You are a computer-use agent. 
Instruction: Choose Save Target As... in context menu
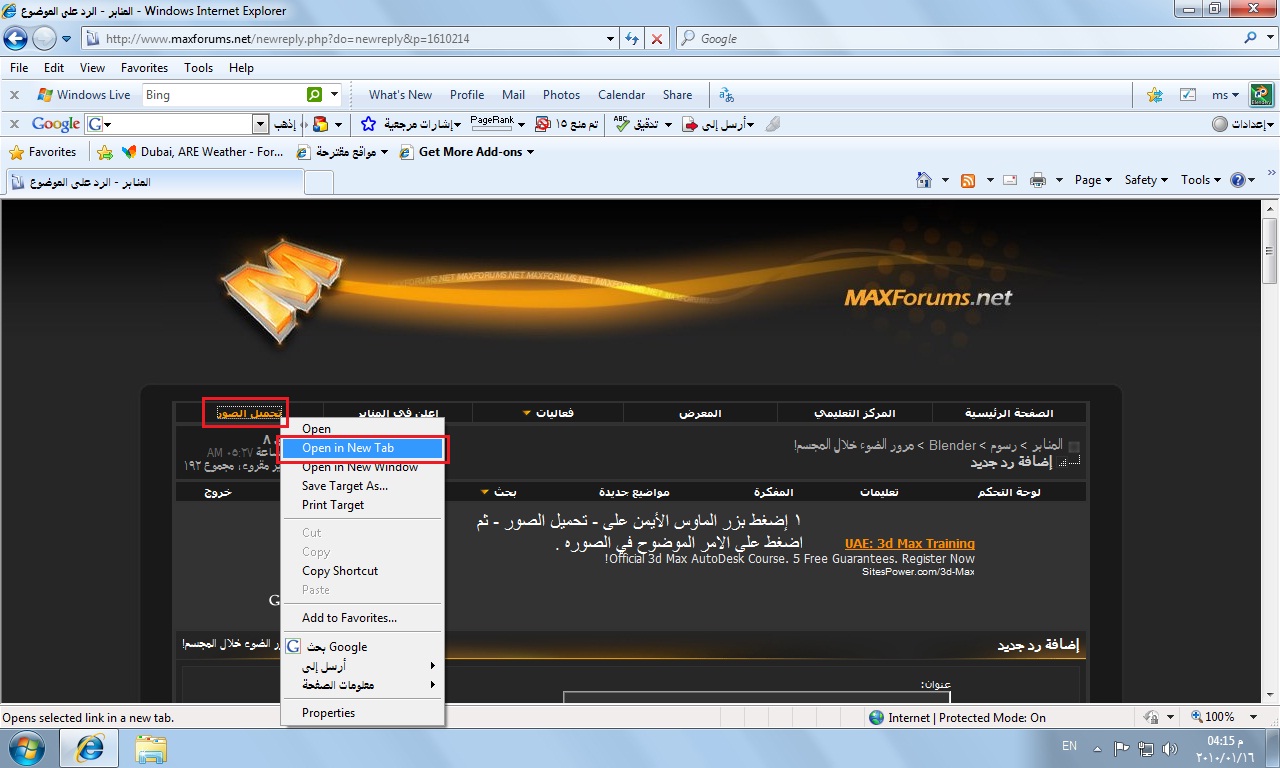(x=361, y=486)
